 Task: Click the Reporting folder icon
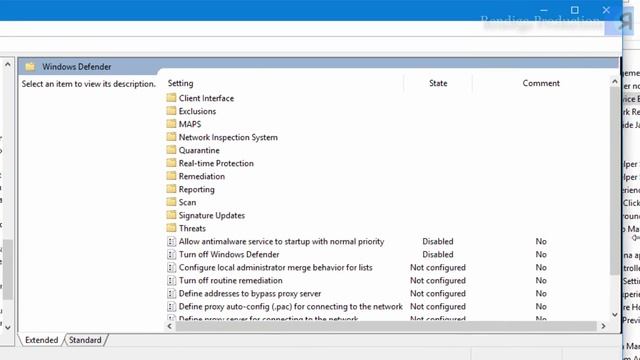pyautogui.click(x=171, y=189)
